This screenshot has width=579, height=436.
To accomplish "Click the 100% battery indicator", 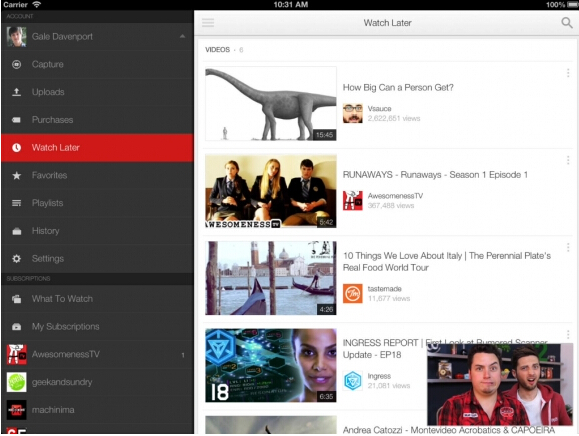I will [x=561, y=5].
